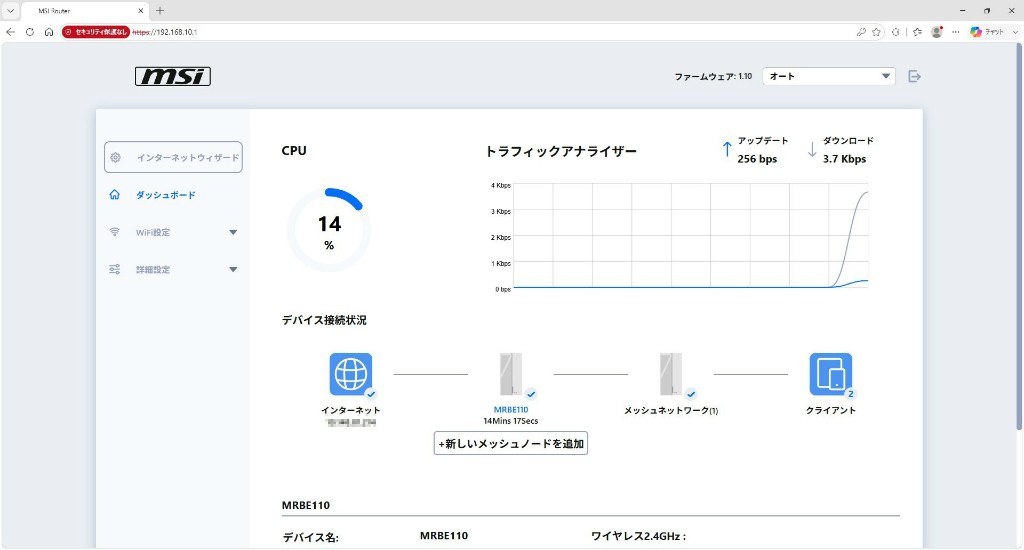The image size is (1024, 550).
Task: Click the browser address bar URL
Action: point(165,32)
